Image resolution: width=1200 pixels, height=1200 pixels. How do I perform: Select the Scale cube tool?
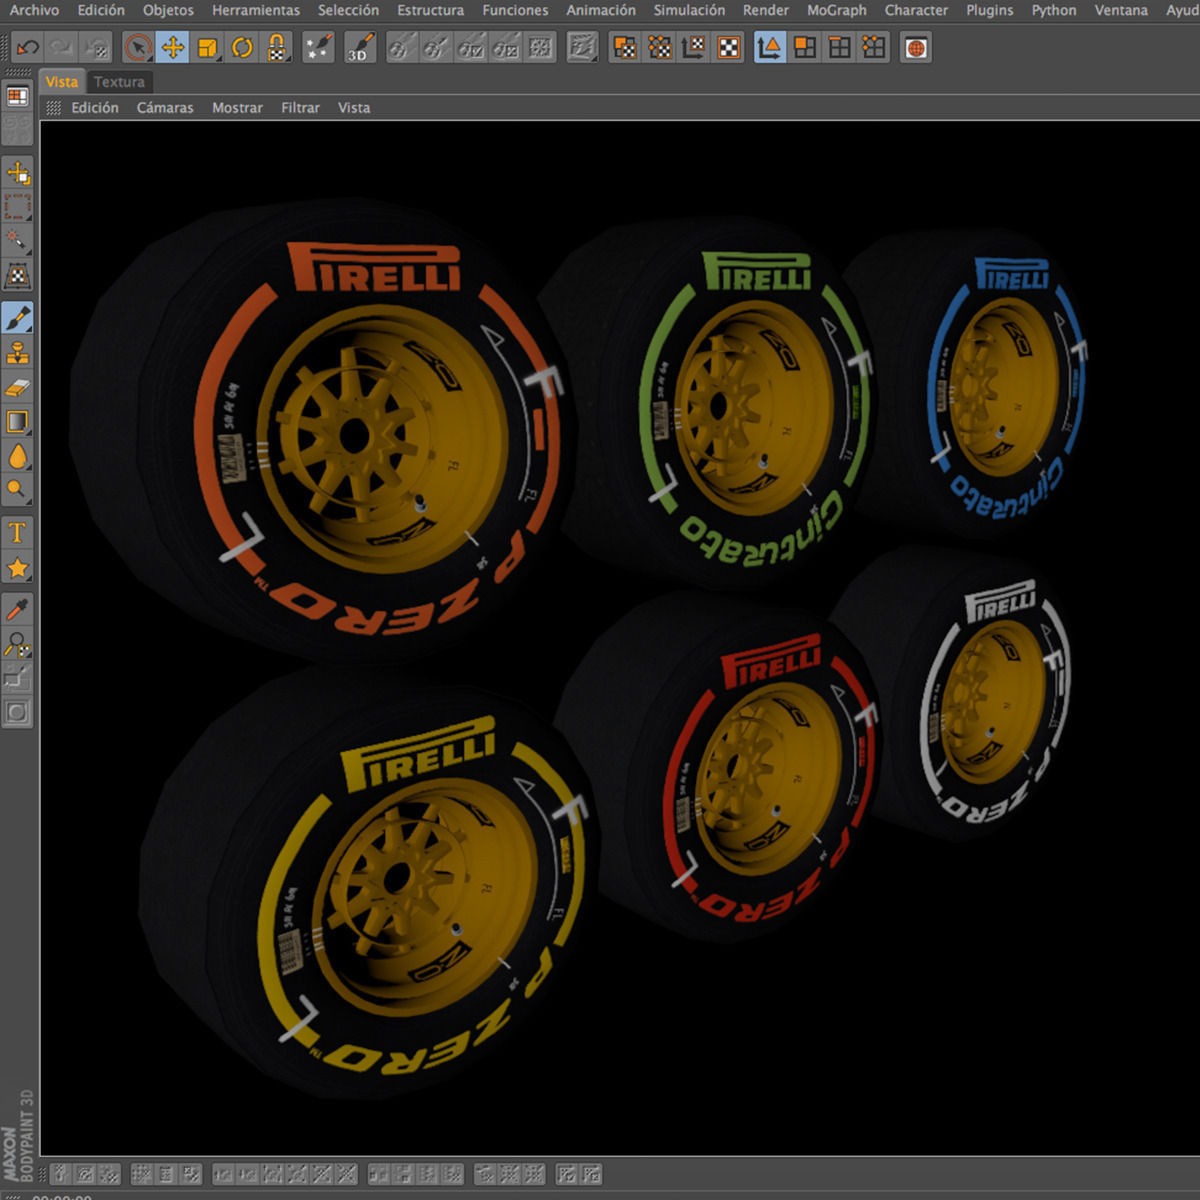click(207, 47)
